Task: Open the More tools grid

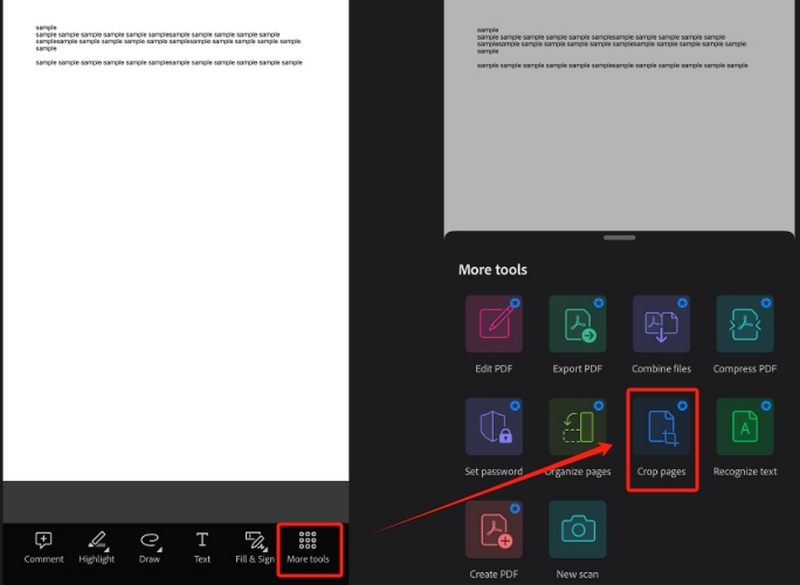Action: 309,548
